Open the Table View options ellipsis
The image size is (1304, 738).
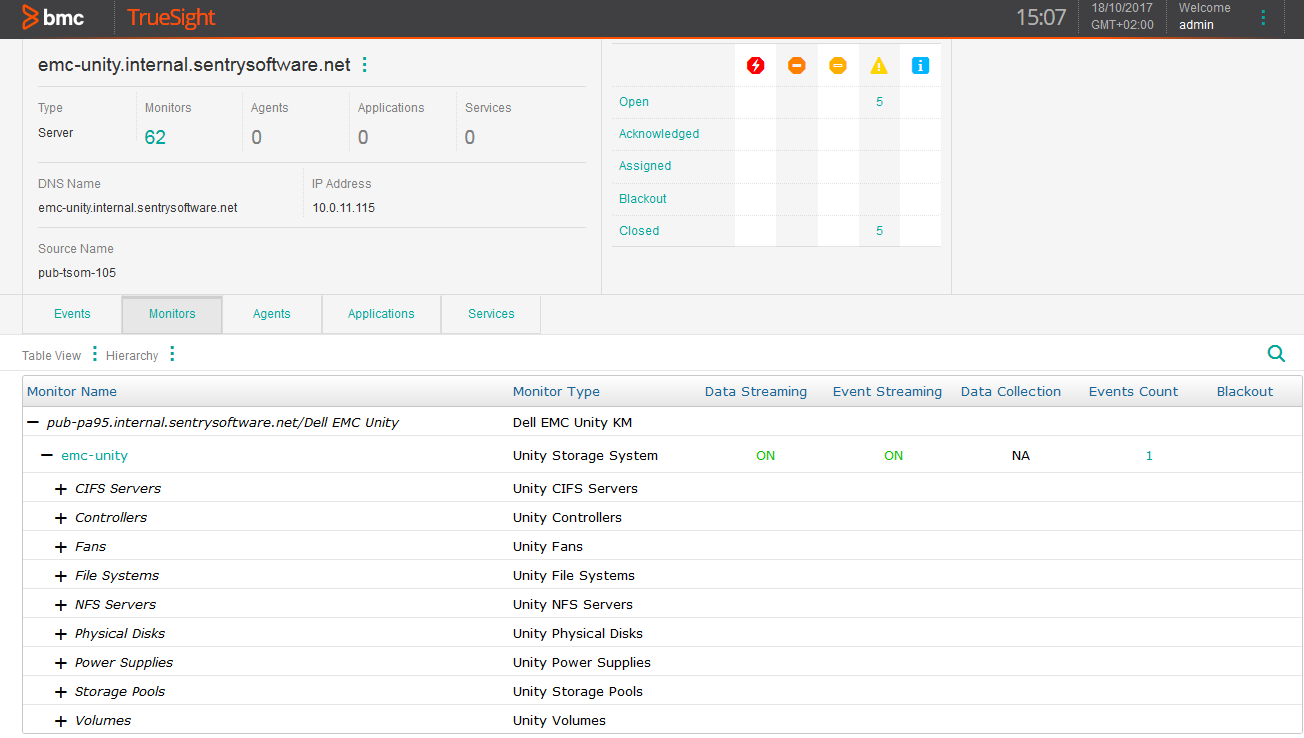pyautogui.click(x=92, y=354)
